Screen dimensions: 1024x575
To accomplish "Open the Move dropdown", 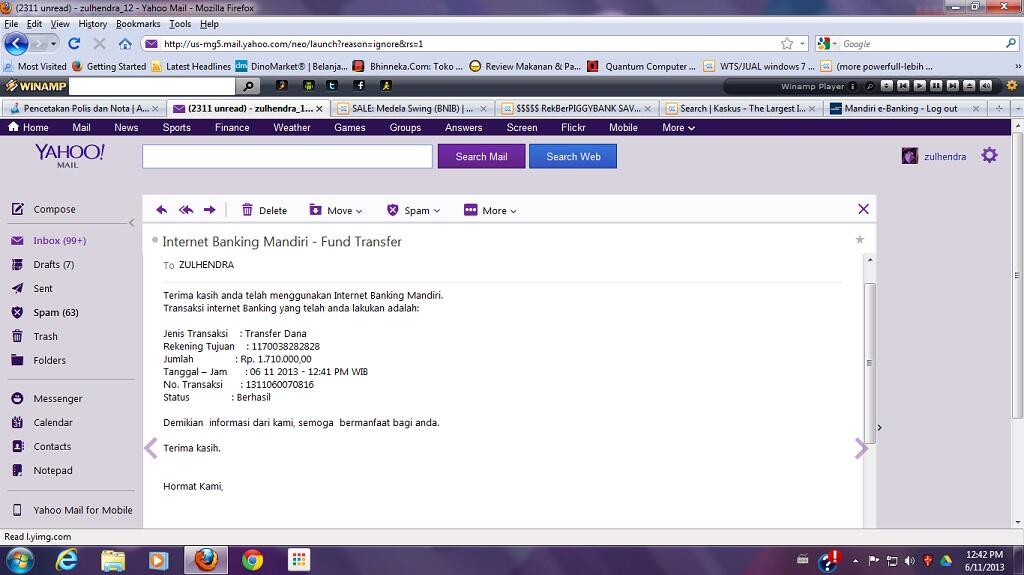I will click(336, 210).
